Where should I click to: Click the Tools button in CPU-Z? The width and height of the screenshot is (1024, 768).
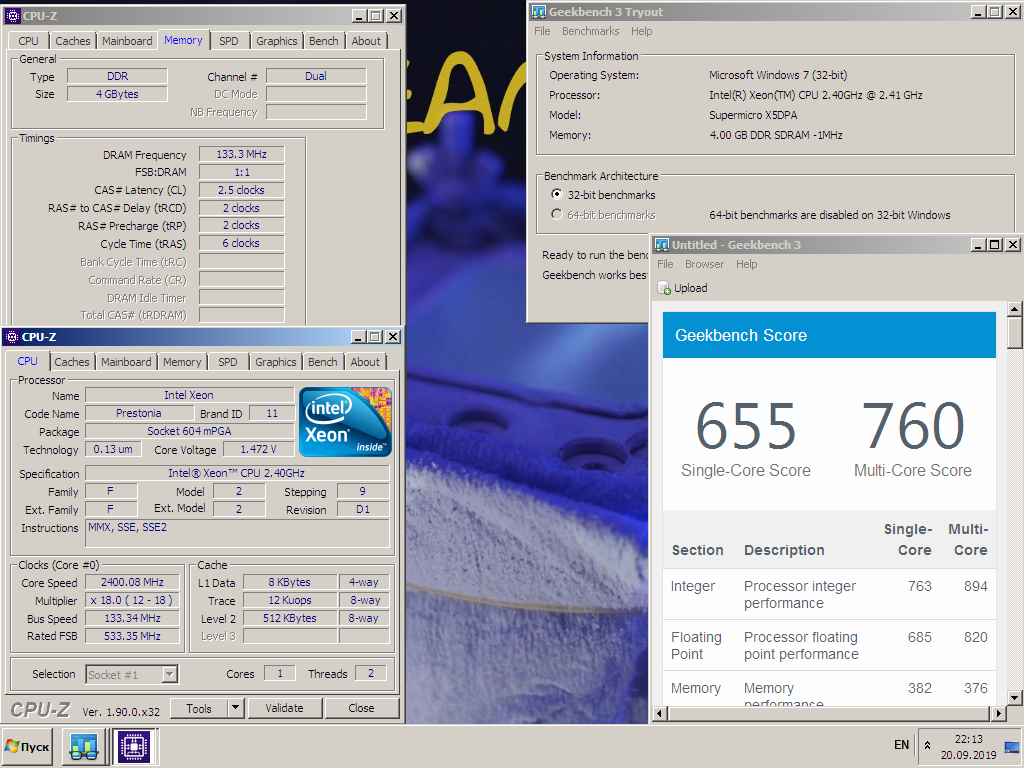(199, 708)
